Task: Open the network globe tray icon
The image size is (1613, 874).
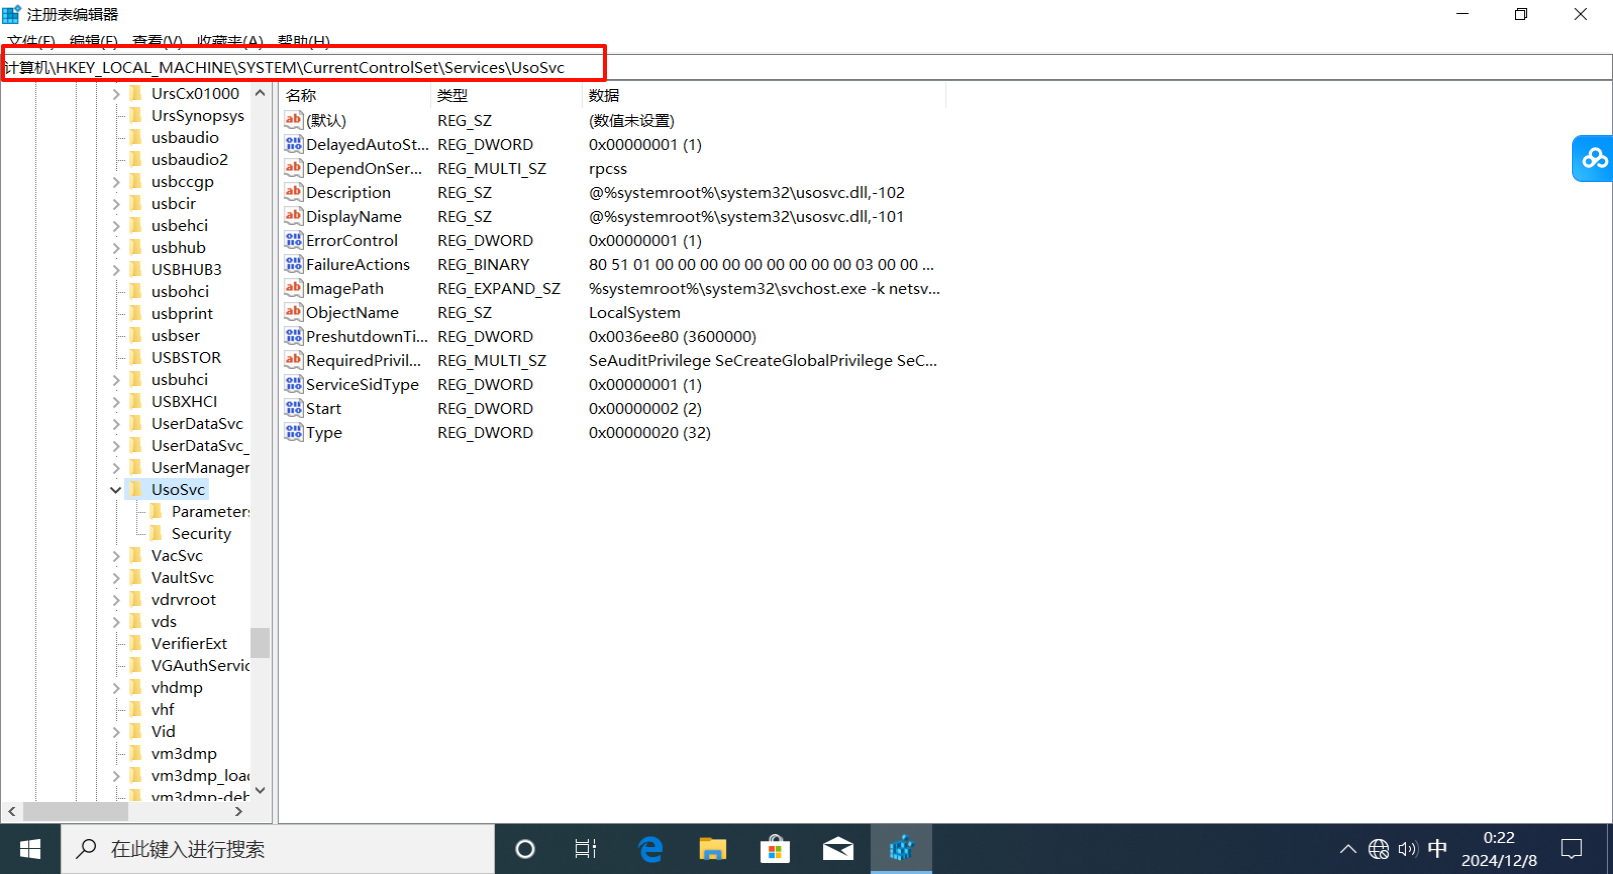Action: coord(1379,849)
